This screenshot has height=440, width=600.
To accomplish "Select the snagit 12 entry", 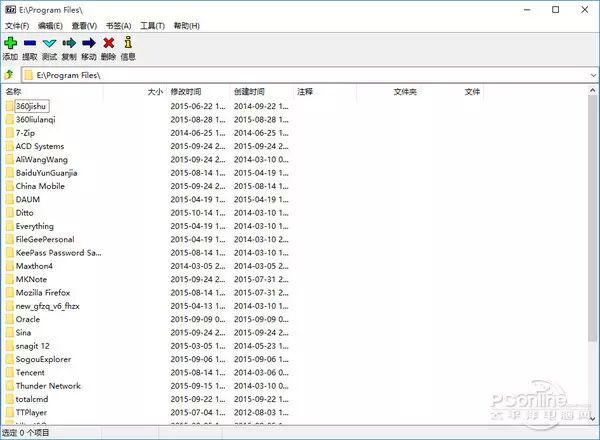I will tap(33, 346).
